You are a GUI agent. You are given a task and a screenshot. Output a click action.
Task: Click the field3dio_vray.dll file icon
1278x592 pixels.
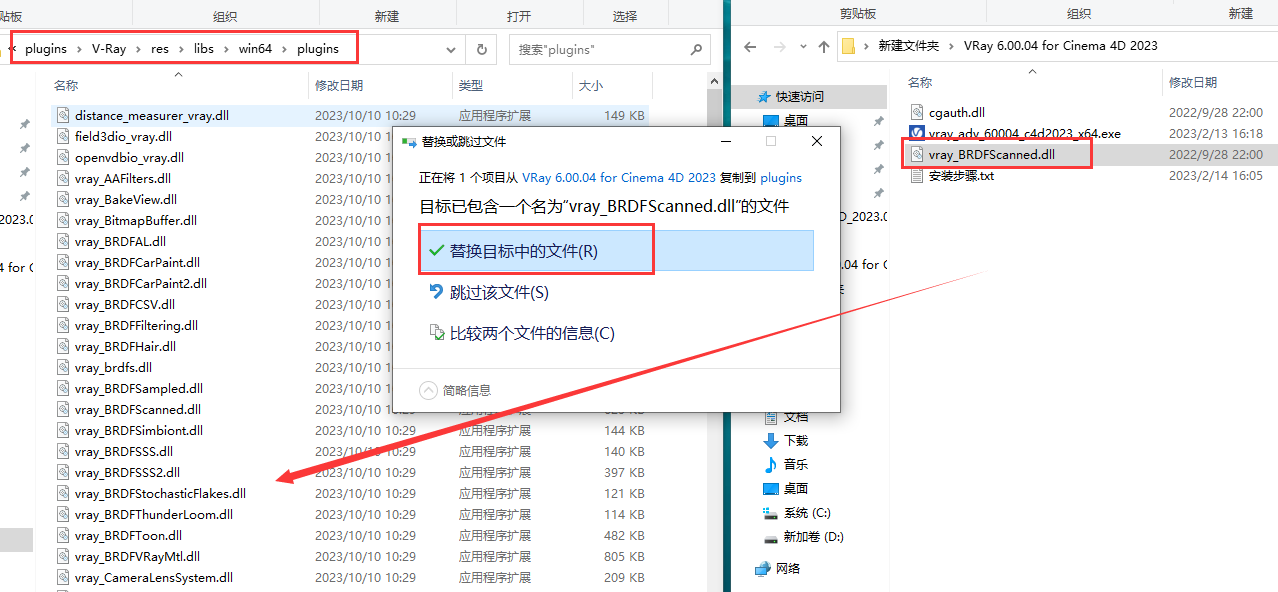(63, 136)
